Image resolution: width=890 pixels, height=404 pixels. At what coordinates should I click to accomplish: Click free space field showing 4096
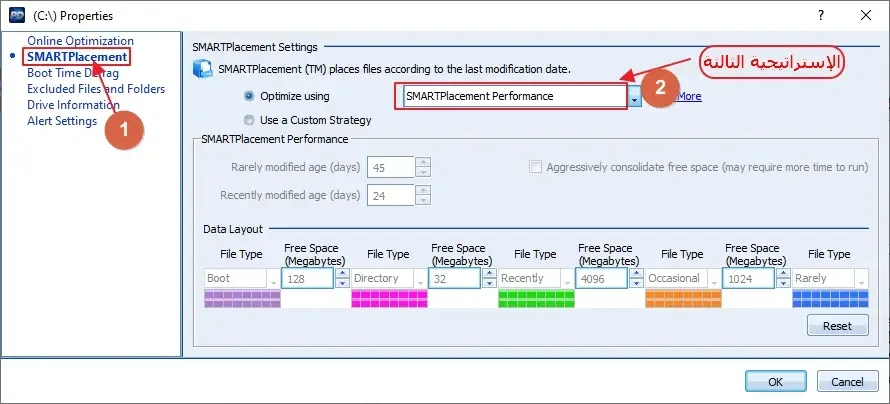(x=602, y=279)
